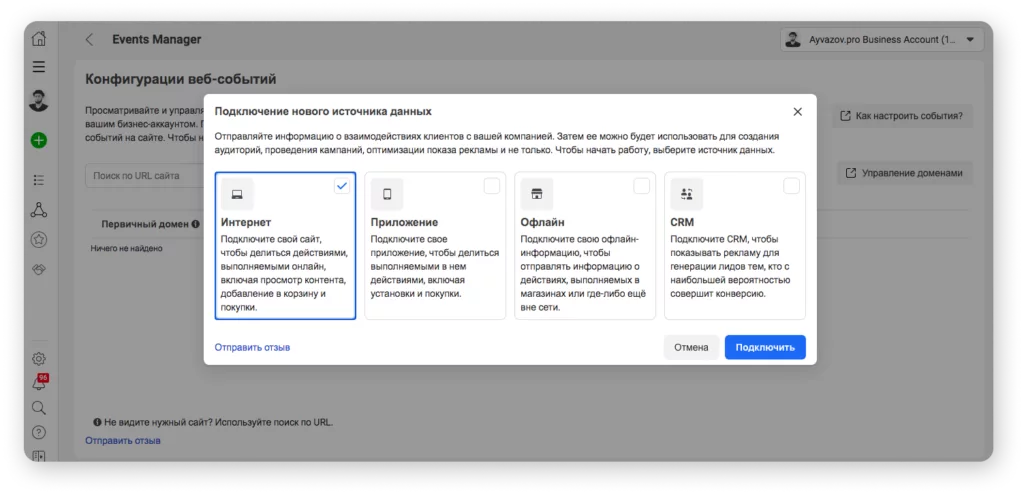Image resolution: width=1024 pixels, height=495 pixels.
Task: Open the Ayvazov.pro Business Account dropdown
Action: [x=882, y=40]
